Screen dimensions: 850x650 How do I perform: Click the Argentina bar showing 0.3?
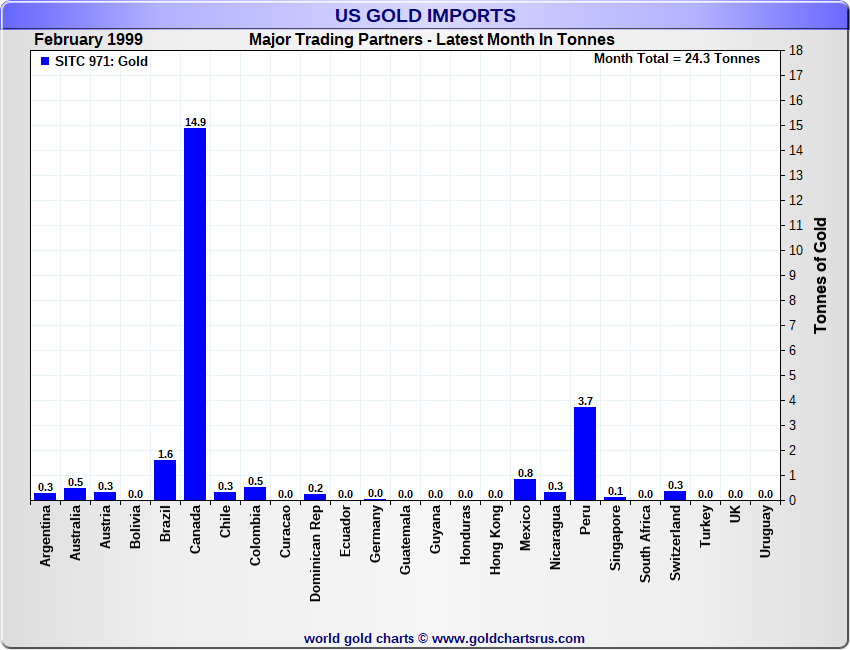point(45,496)
